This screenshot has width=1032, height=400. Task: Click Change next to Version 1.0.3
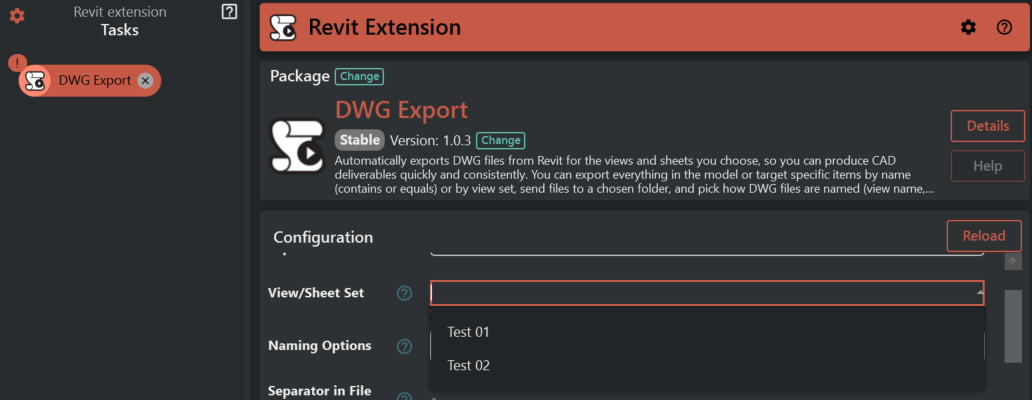(x=500, y=140)
